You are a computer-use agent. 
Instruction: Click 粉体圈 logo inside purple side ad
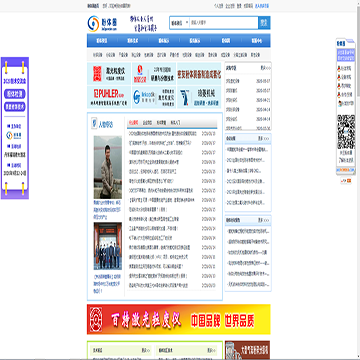pyautogui.click(x=15, y=135)
